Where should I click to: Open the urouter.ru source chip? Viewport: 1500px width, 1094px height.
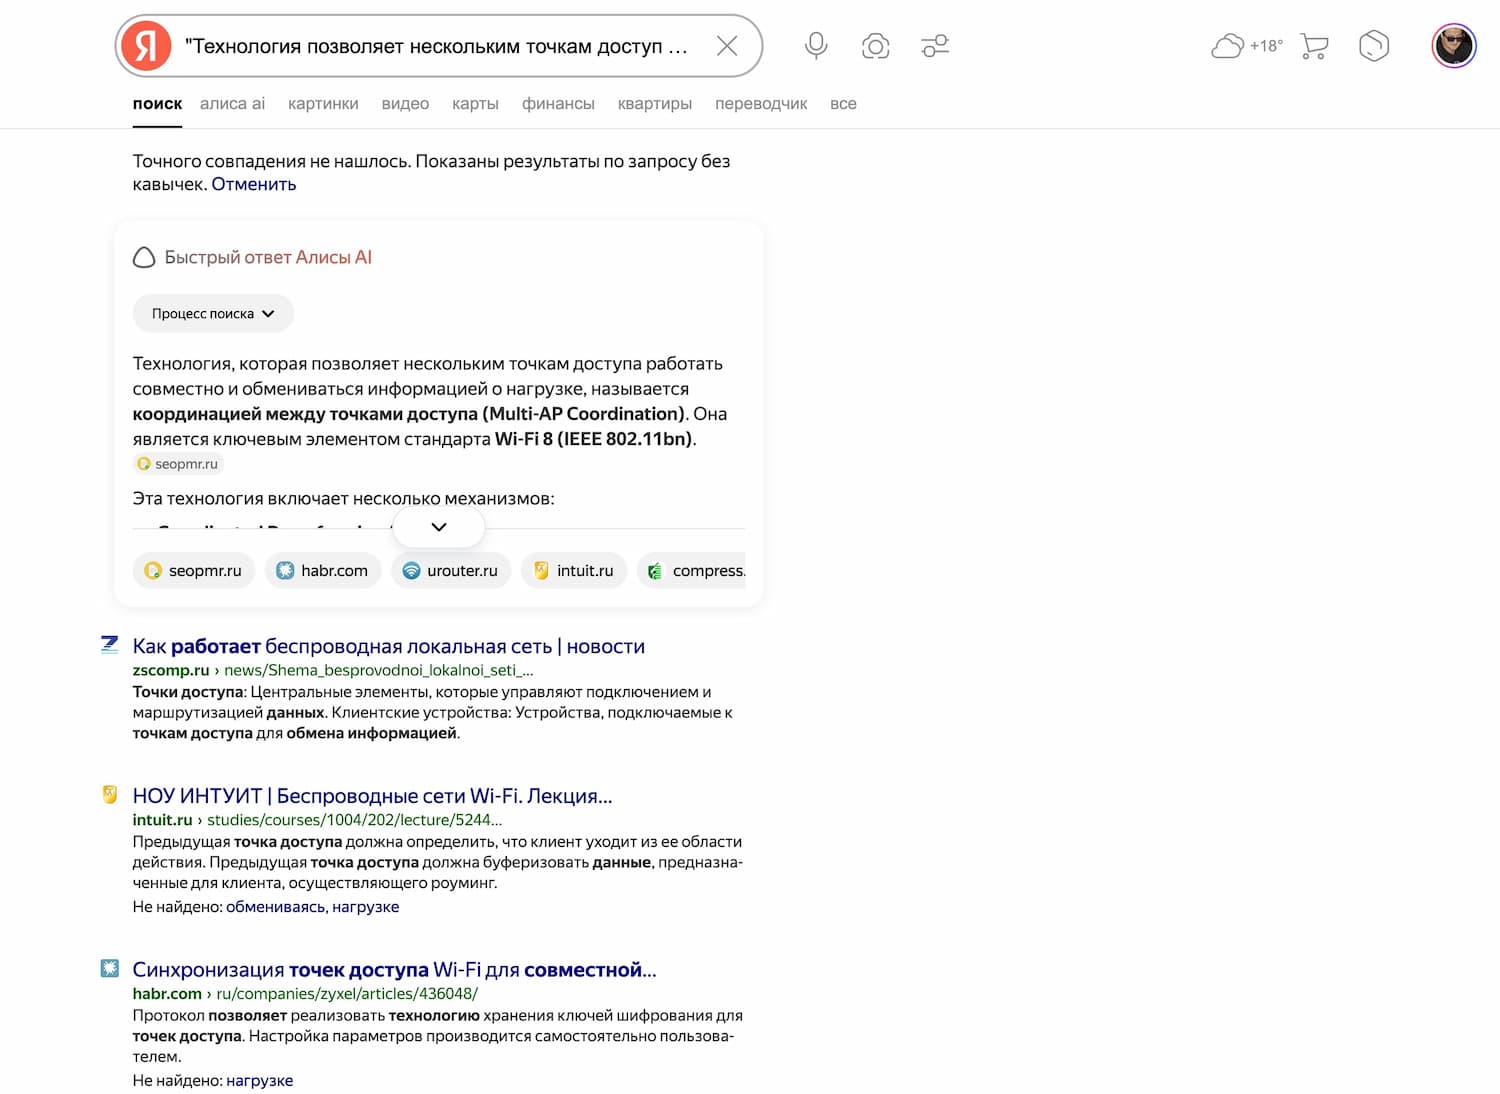[451, 571]
